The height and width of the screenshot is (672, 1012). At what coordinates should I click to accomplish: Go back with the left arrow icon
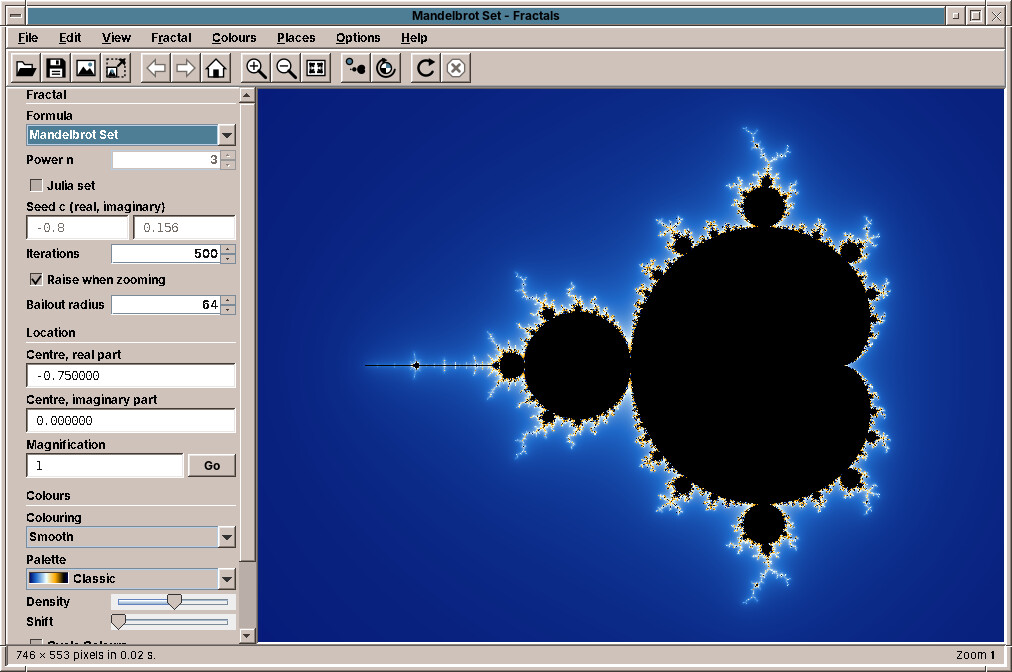pos(156,68)
